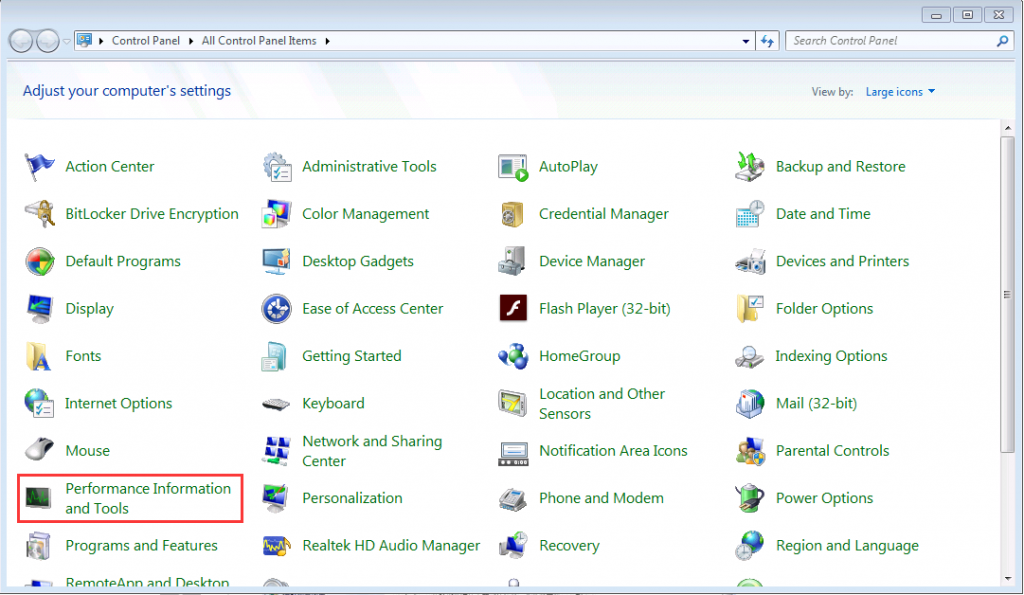Open the Device Manager icon
This screenshot has width=1024, height=595.
(513, 261)
